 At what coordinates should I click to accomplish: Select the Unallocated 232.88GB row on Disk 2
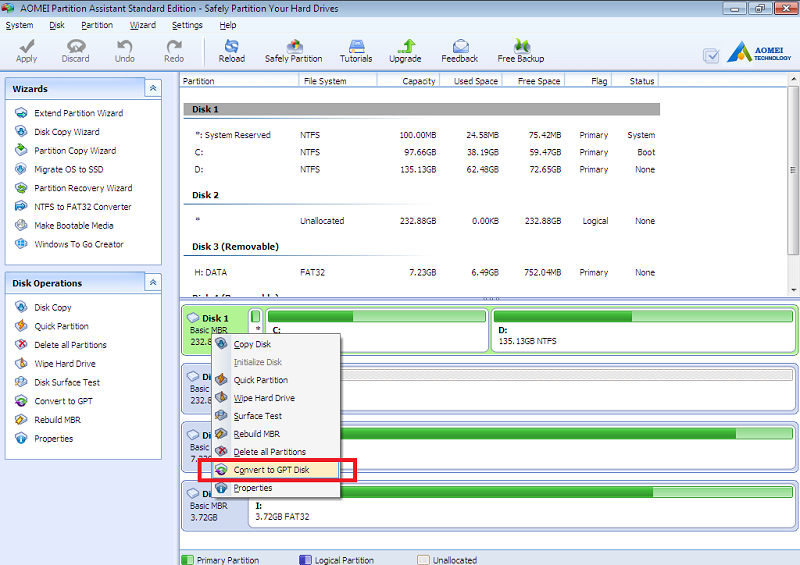coord(421,220)
